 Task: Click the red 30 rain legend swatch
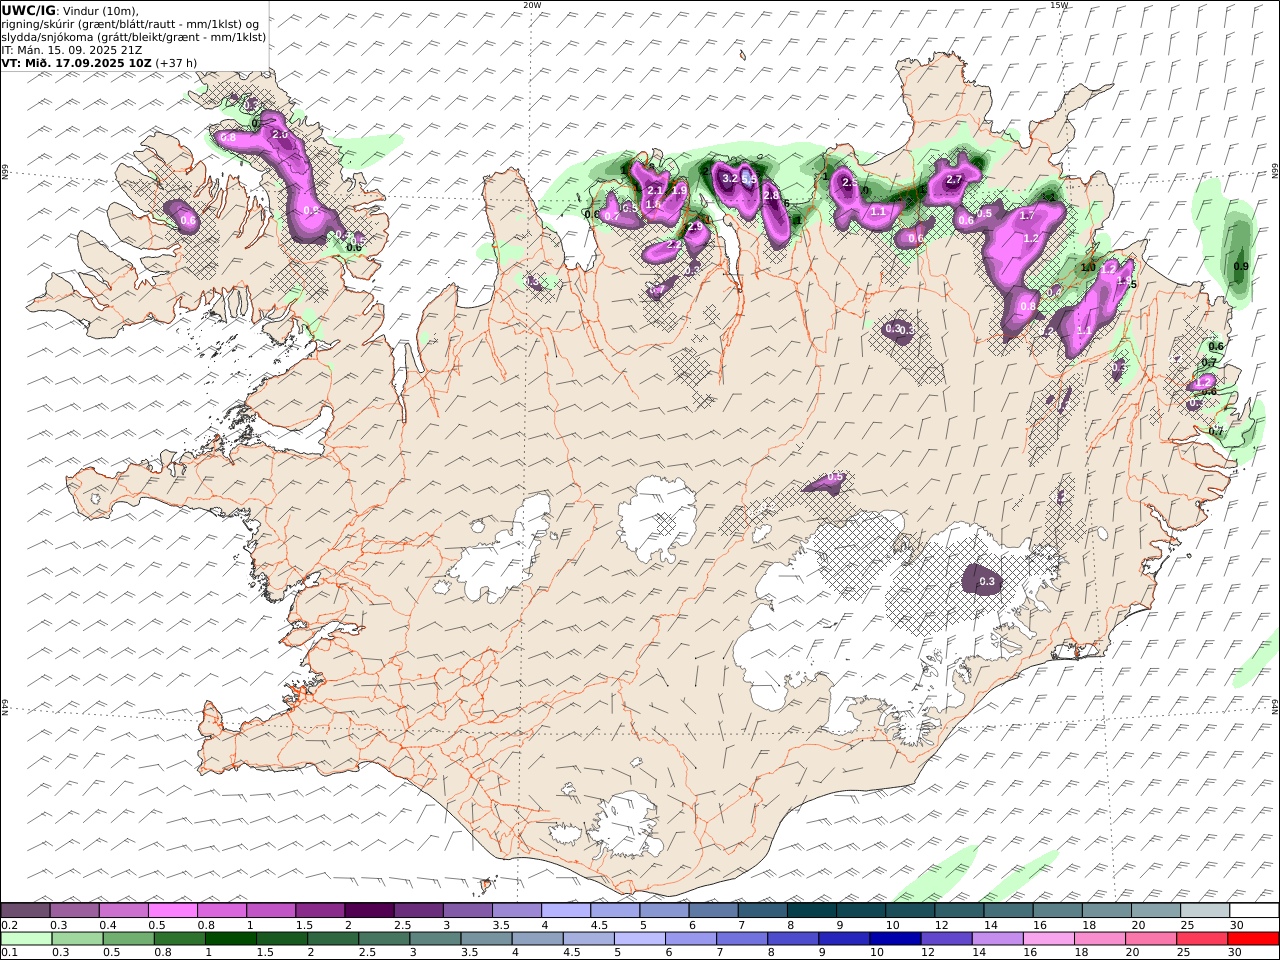(1253, 938)
